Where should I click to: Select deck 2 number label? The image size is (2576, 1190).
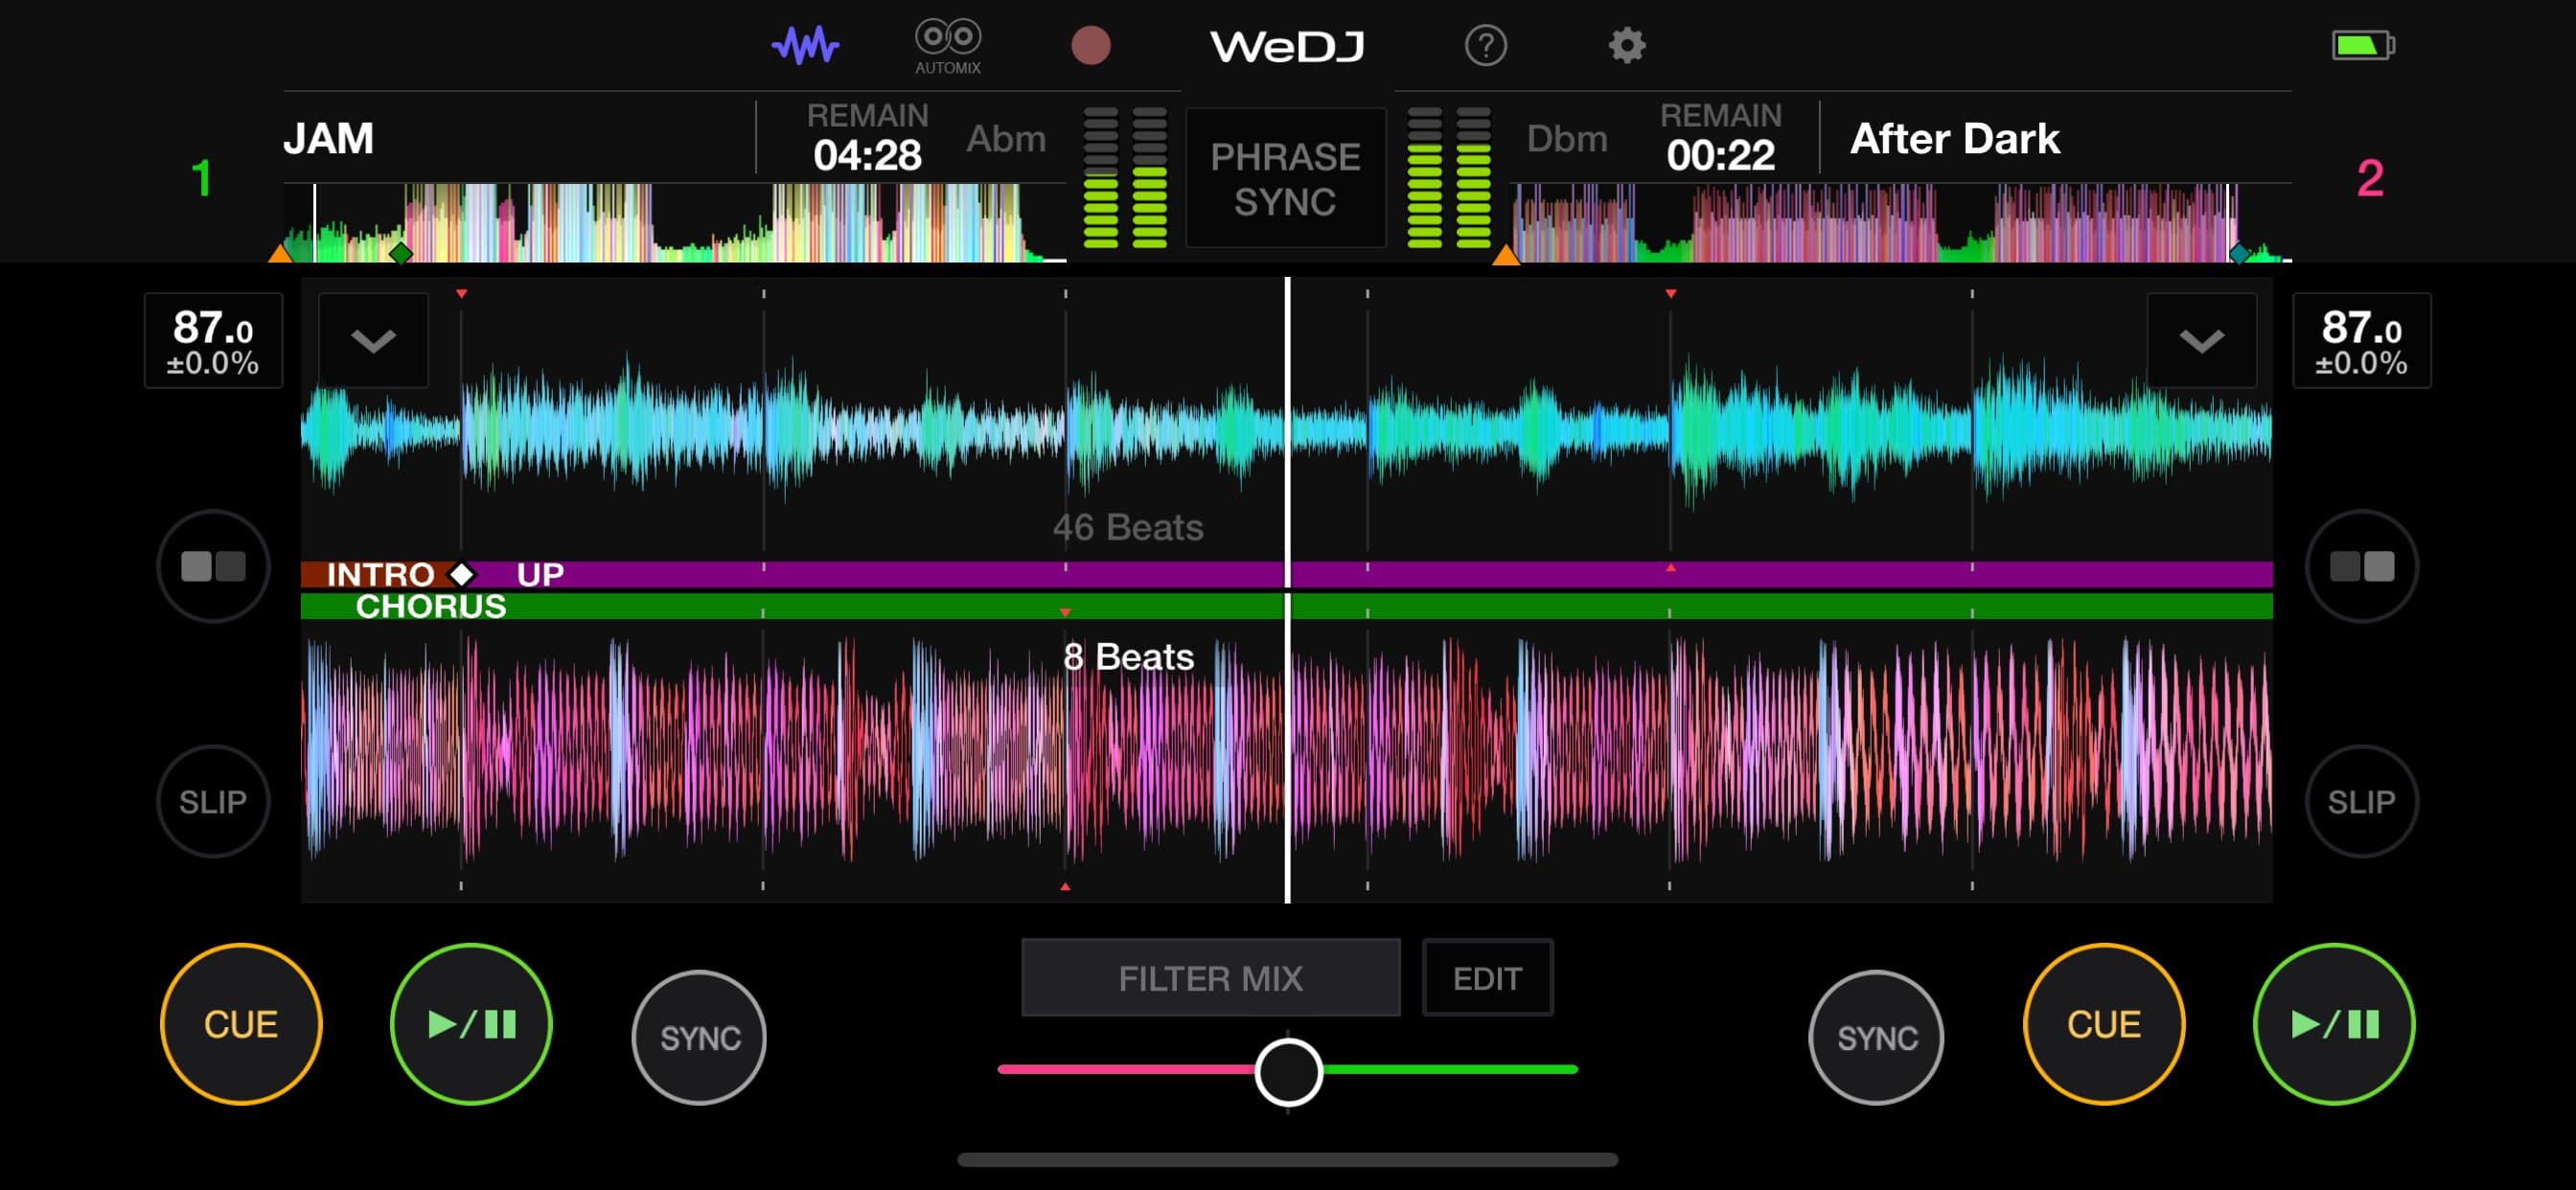[2369, 178]
